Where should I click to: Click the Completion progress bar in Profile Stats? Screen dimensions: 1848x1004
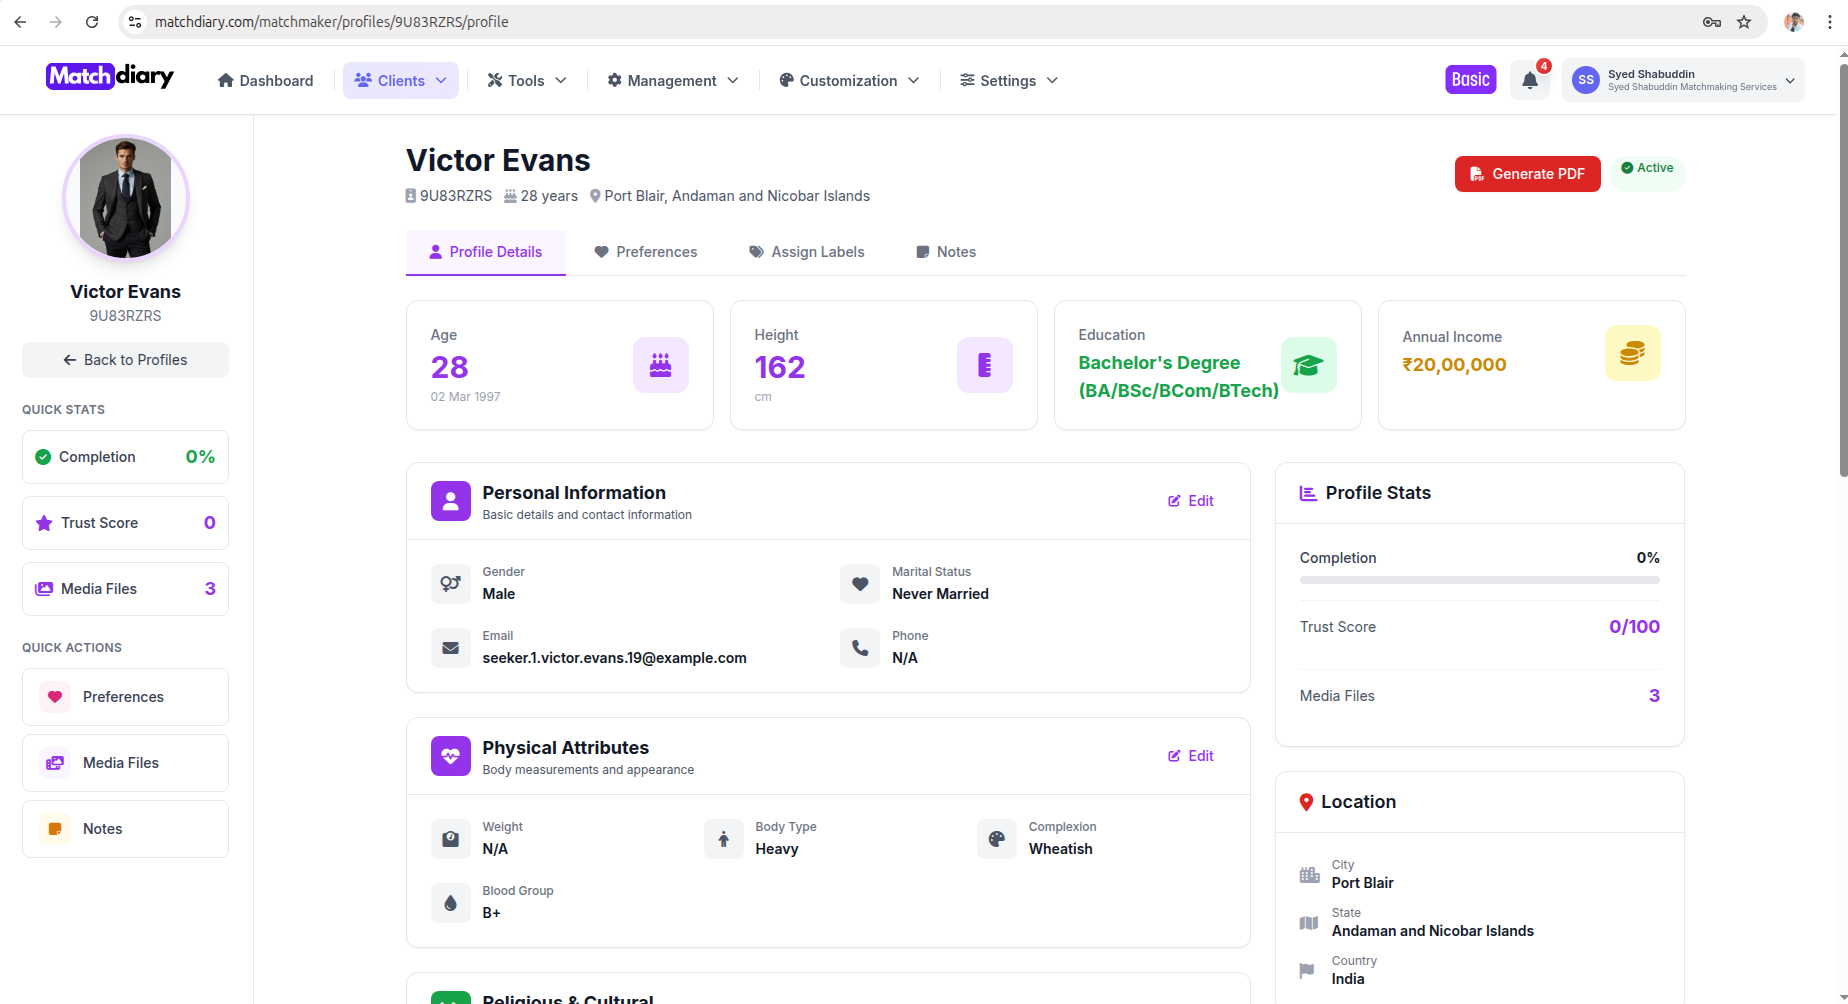(x=1479, y=580)
